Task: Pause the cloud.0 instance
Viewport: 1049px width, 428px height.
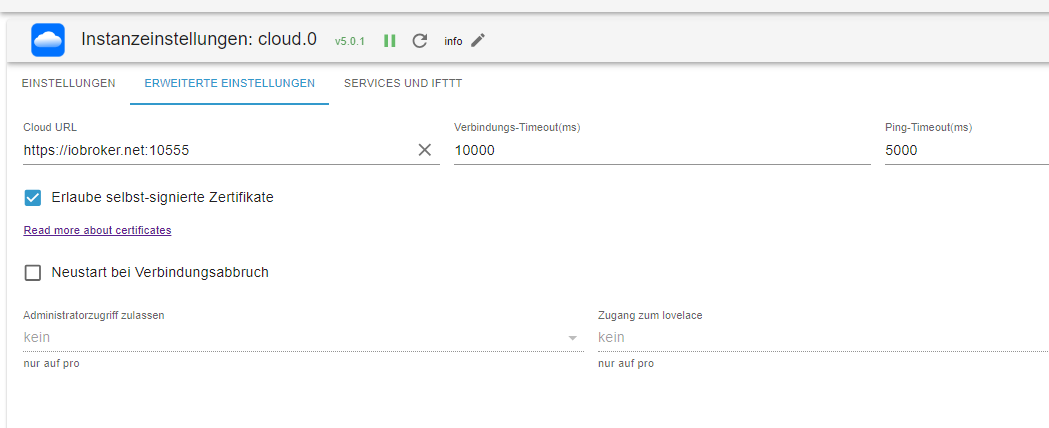Action: 390,41
